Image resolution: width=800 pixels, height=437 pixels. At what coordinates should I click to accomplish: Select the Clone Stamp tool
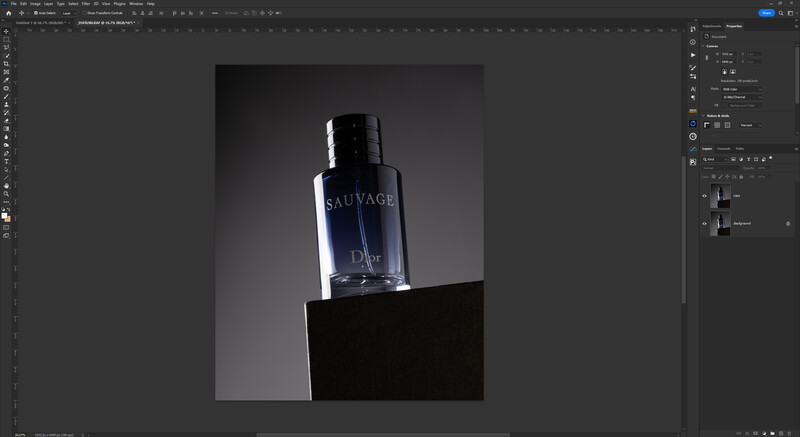(x=6, y=105)
